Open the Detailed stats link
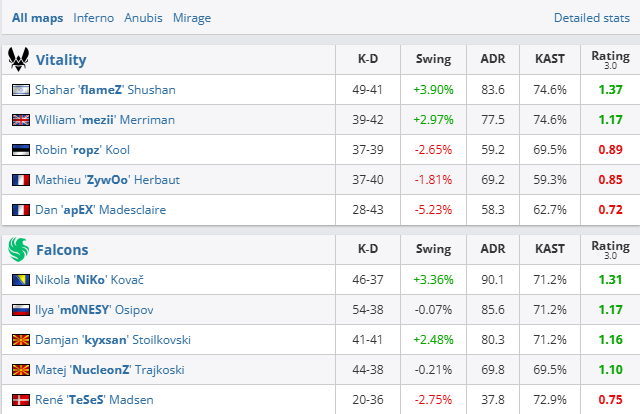This screenshot has width=640, height=414. [x=591, y=18]
